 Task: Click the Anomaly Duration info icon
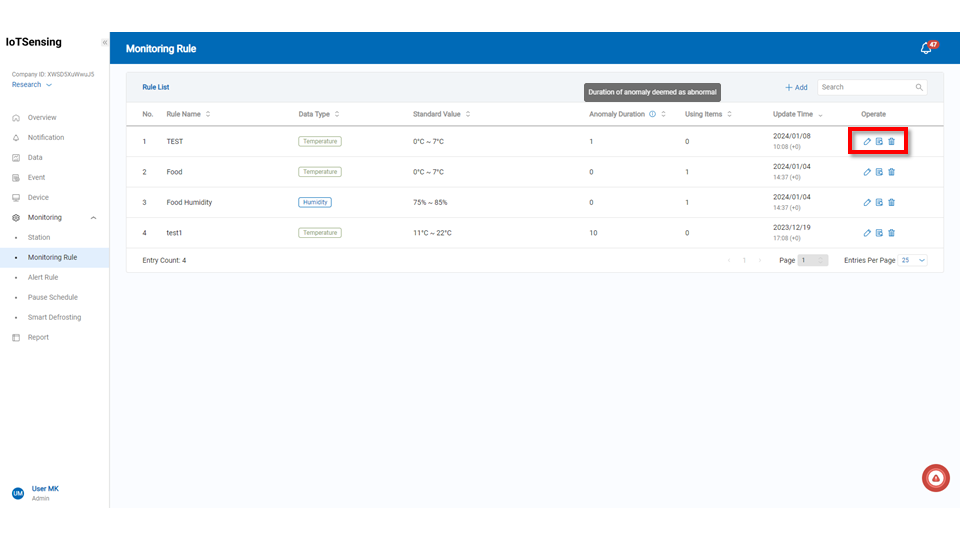click(653, 114)
